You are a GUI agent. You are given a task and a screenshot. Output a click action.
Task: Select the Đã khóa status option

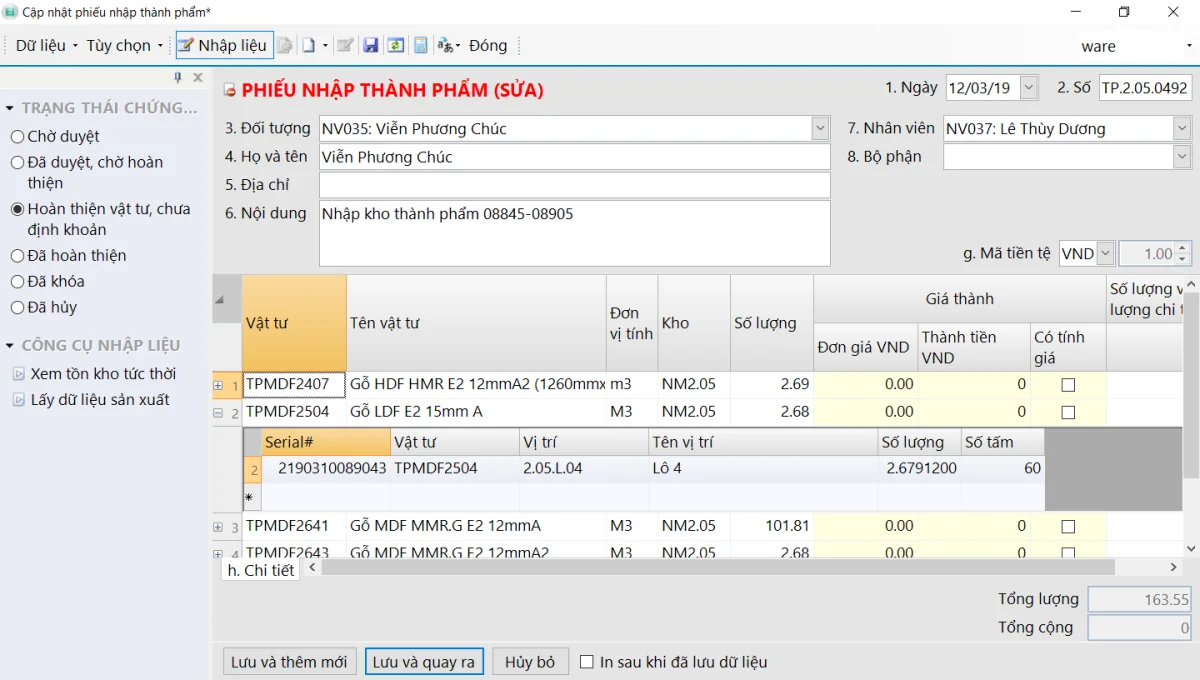(x=18, y=282)
